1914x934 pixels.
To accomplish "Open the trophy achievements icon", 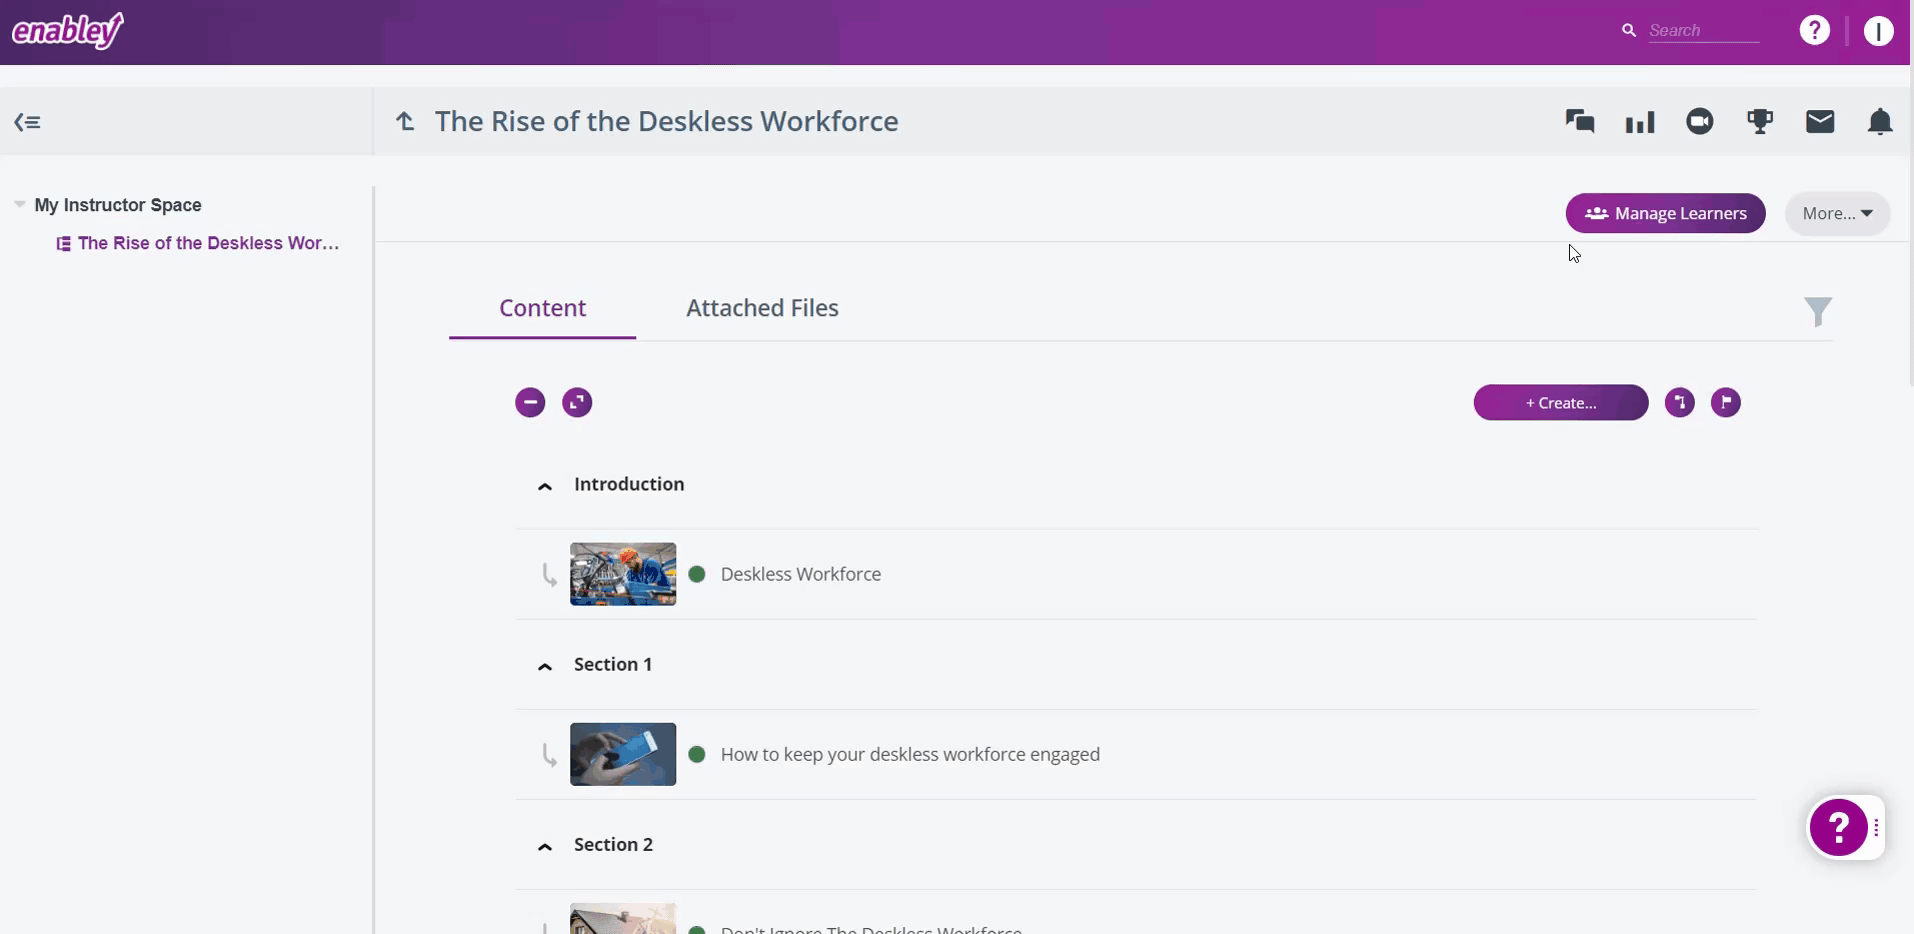I will point(1760,122).
